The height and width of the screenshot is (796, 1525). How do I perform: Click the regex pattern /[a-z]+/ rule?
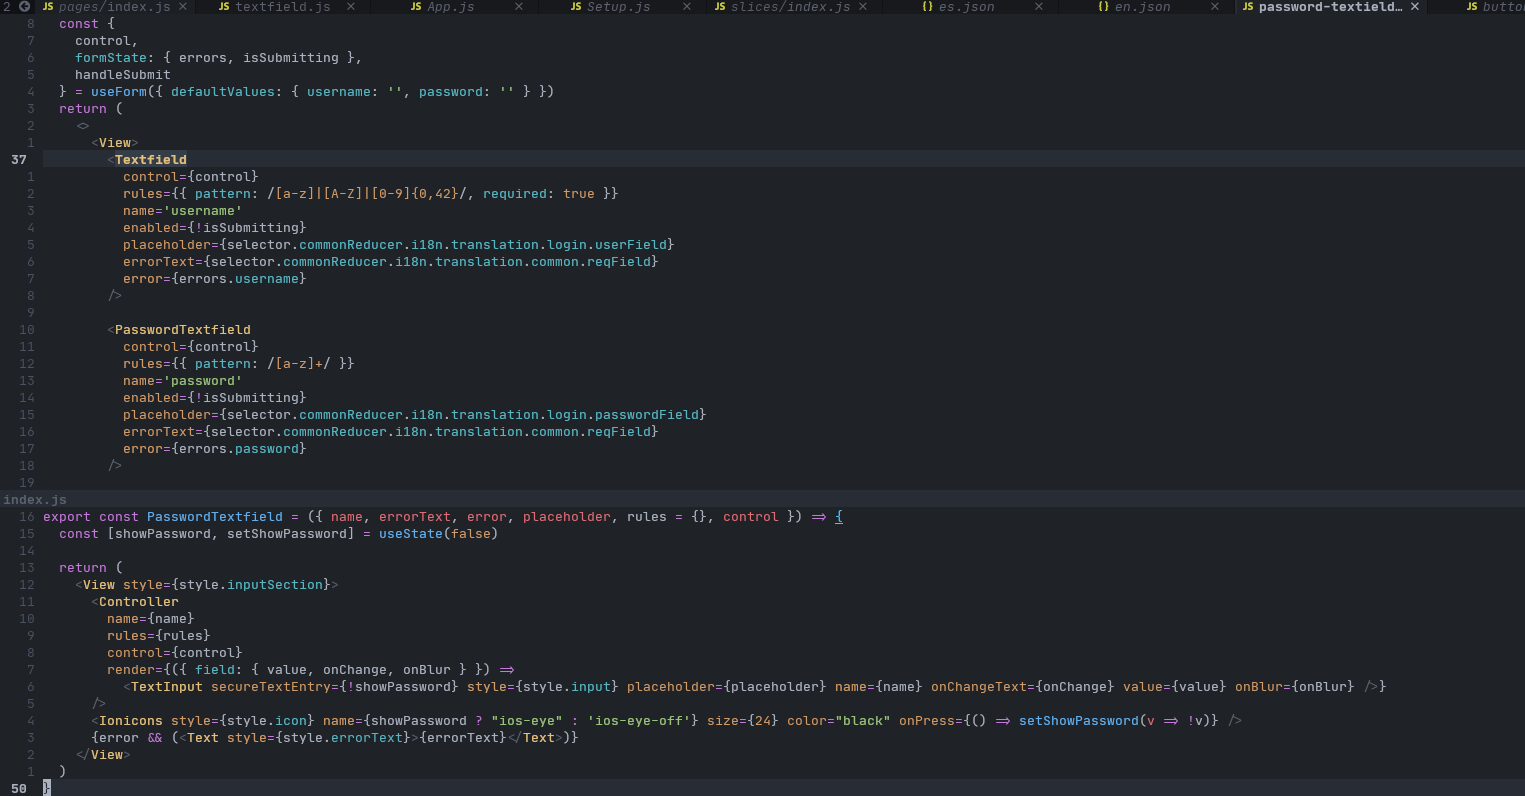[x=299, y=363]
